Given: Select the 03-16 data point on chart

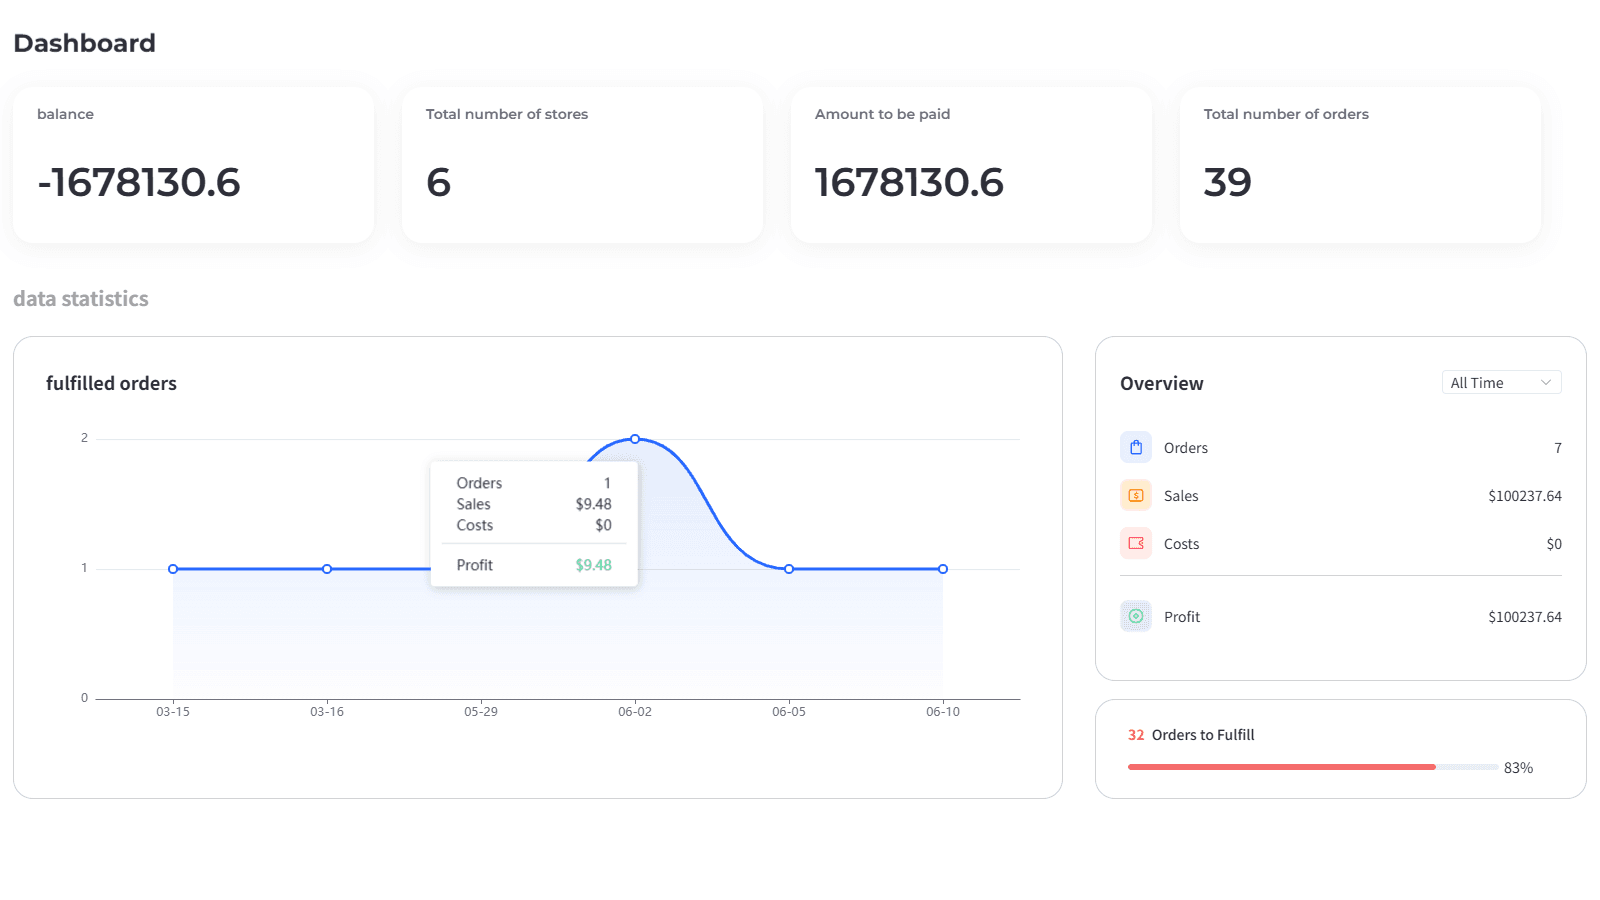Looking at the screenshot, I should pyautogui.click(x=327, y=569).
